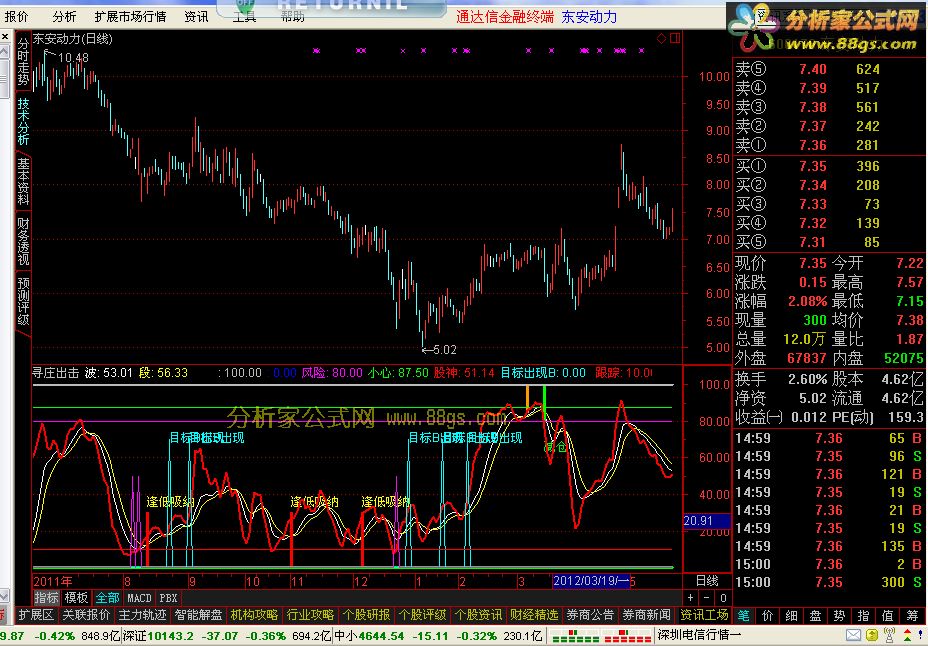Open the 扩展市场行情 menu
Viewport: 928px width, 646px height.
tap(131, 17)
